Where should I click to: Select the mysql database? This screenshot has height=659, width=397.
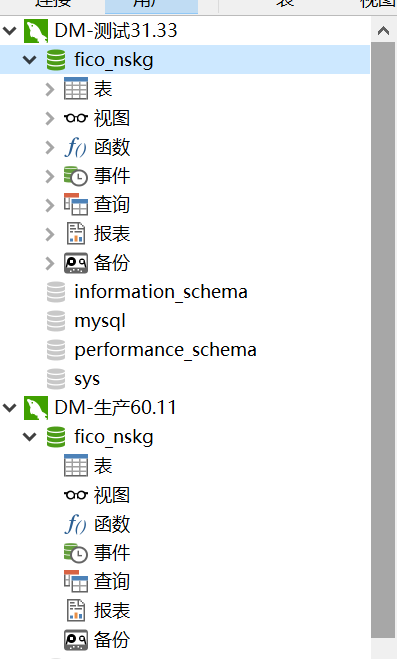pyautogui.click(x=100, y=322)
